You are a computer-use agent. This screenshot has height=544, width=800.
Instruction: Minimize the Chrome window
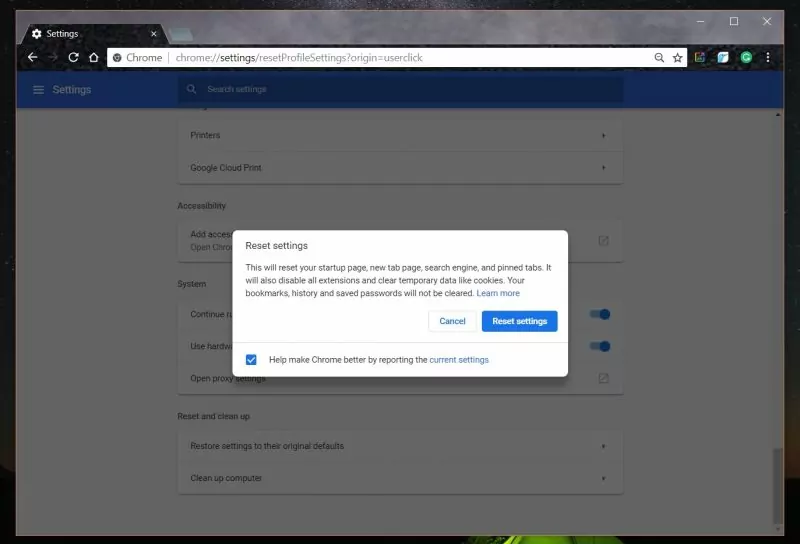701,21
